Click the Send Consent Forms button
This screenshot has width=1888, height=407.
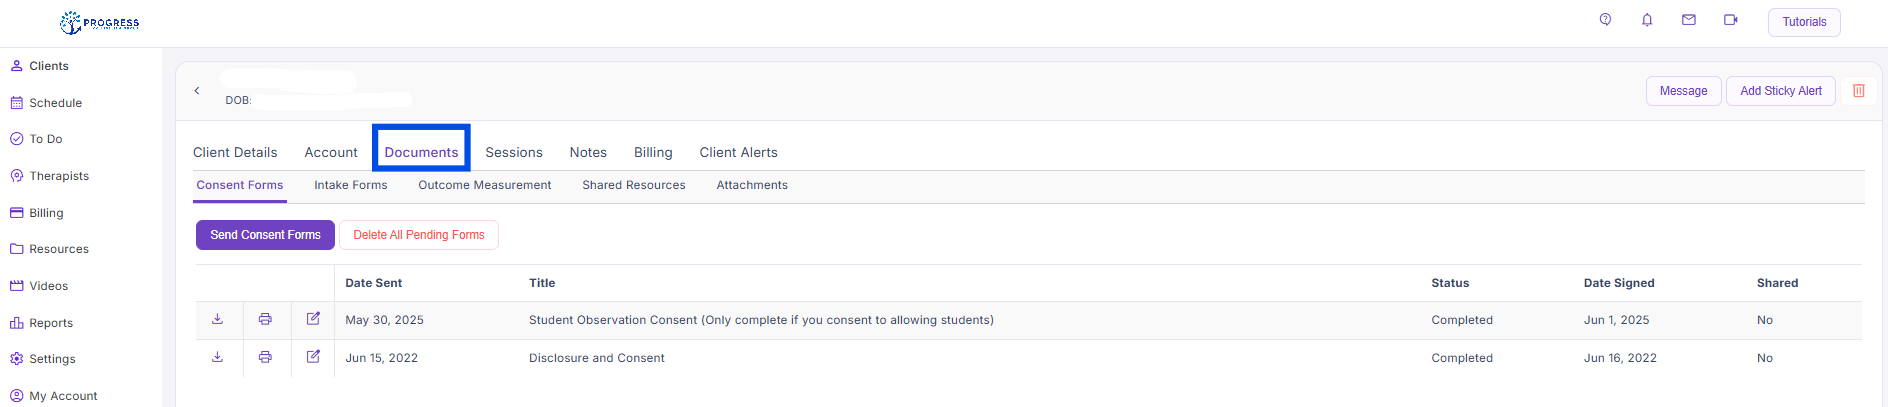(x=265, y=235)
